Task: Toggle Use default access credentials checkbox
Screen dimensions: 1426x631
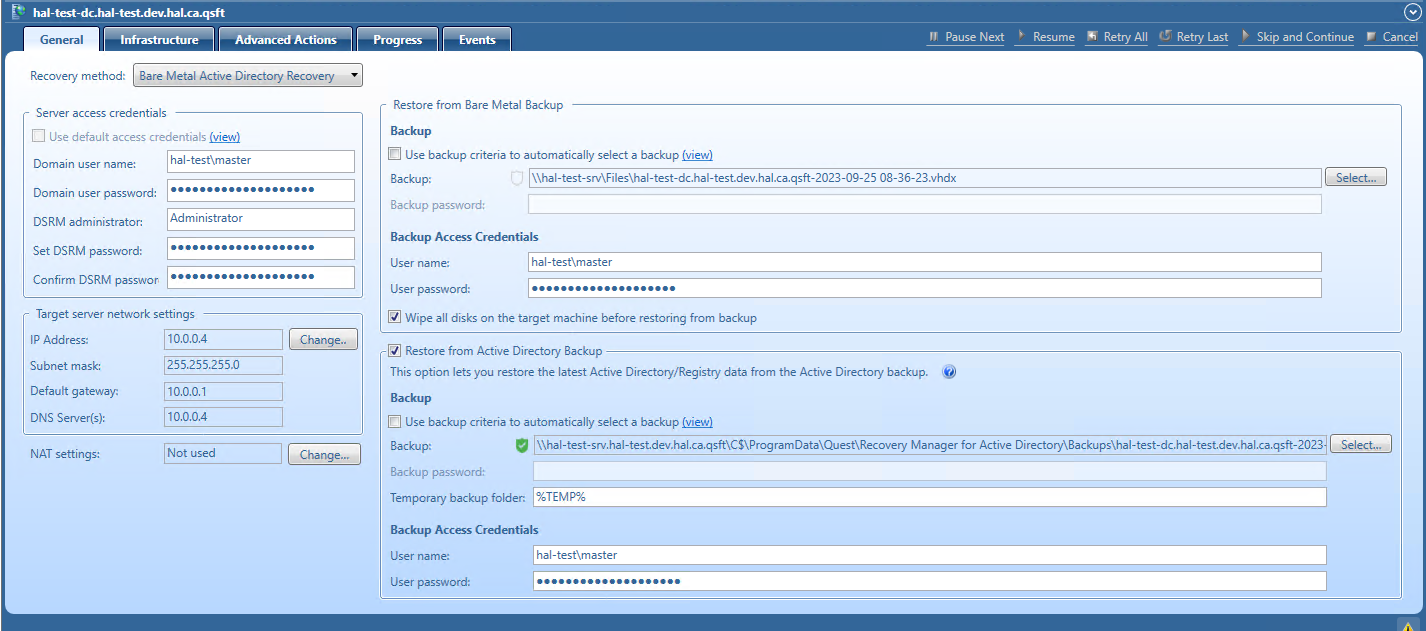Action: point(39,136)
